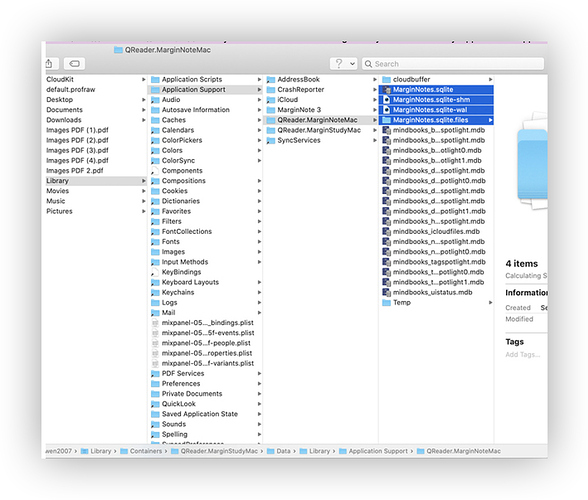
Task: Expand the Application Scripts folder arrow
Action: click(259, 80)
